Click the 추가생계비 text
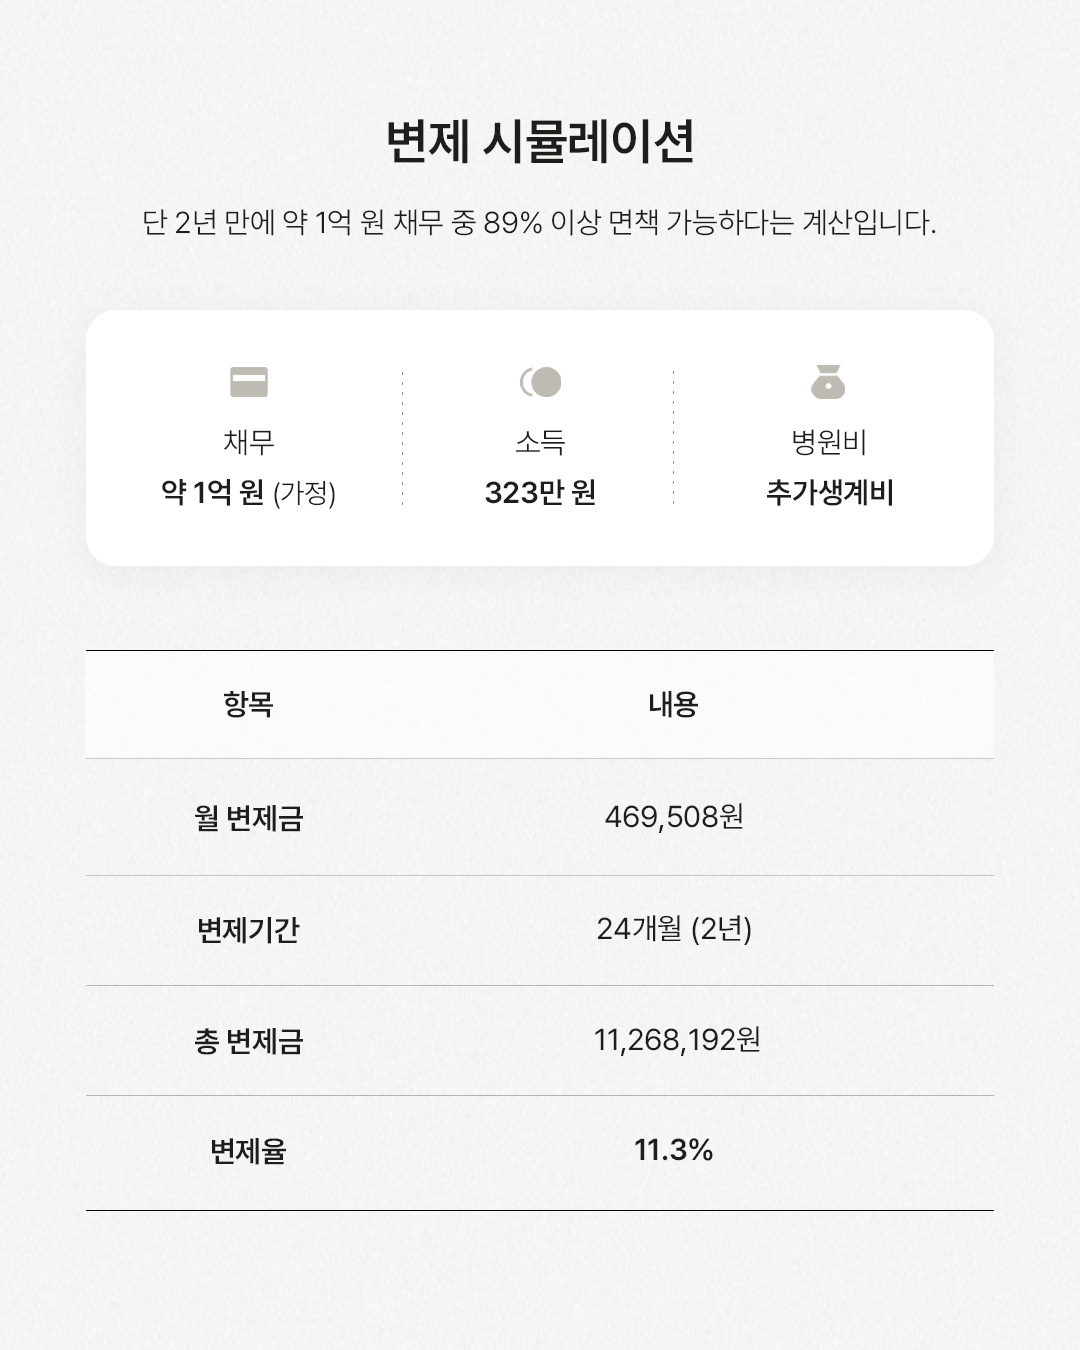This screenshot has height=1350, width=1080. pos(829,492)
